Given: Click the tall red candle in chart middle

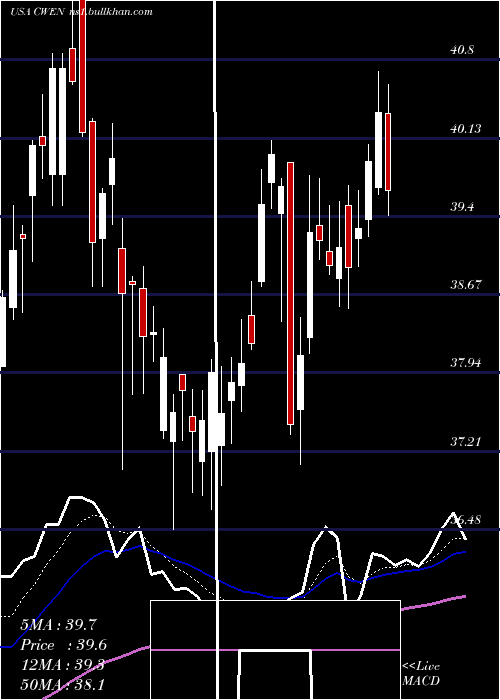Looking at the screenshot, I should click(x=291, y=293).
